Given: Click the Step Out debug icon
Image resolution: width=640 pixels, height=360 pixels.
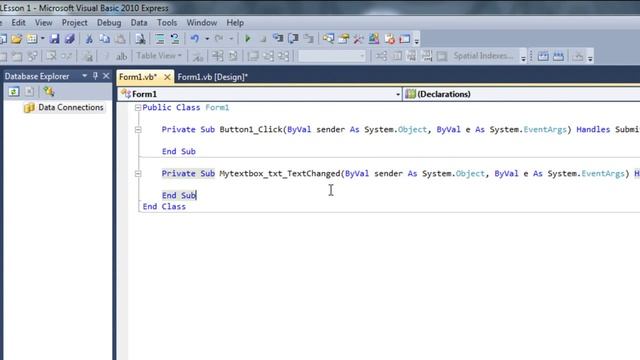Looking at the screenshot, I should [309, 39].
